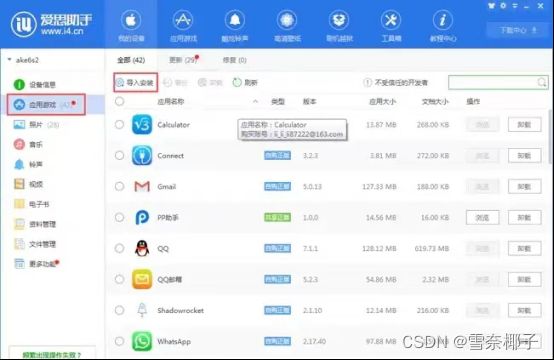Click 浏览 for PP助手

point(482,218)
